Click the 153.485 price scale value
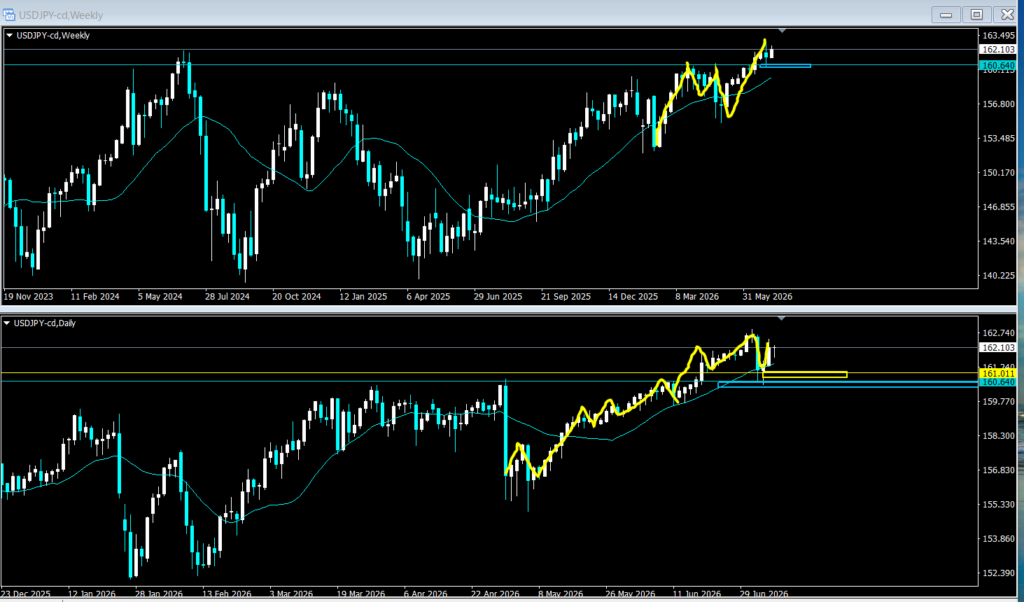This screenshot has width=1024, height=602. (x=999, y=138)
